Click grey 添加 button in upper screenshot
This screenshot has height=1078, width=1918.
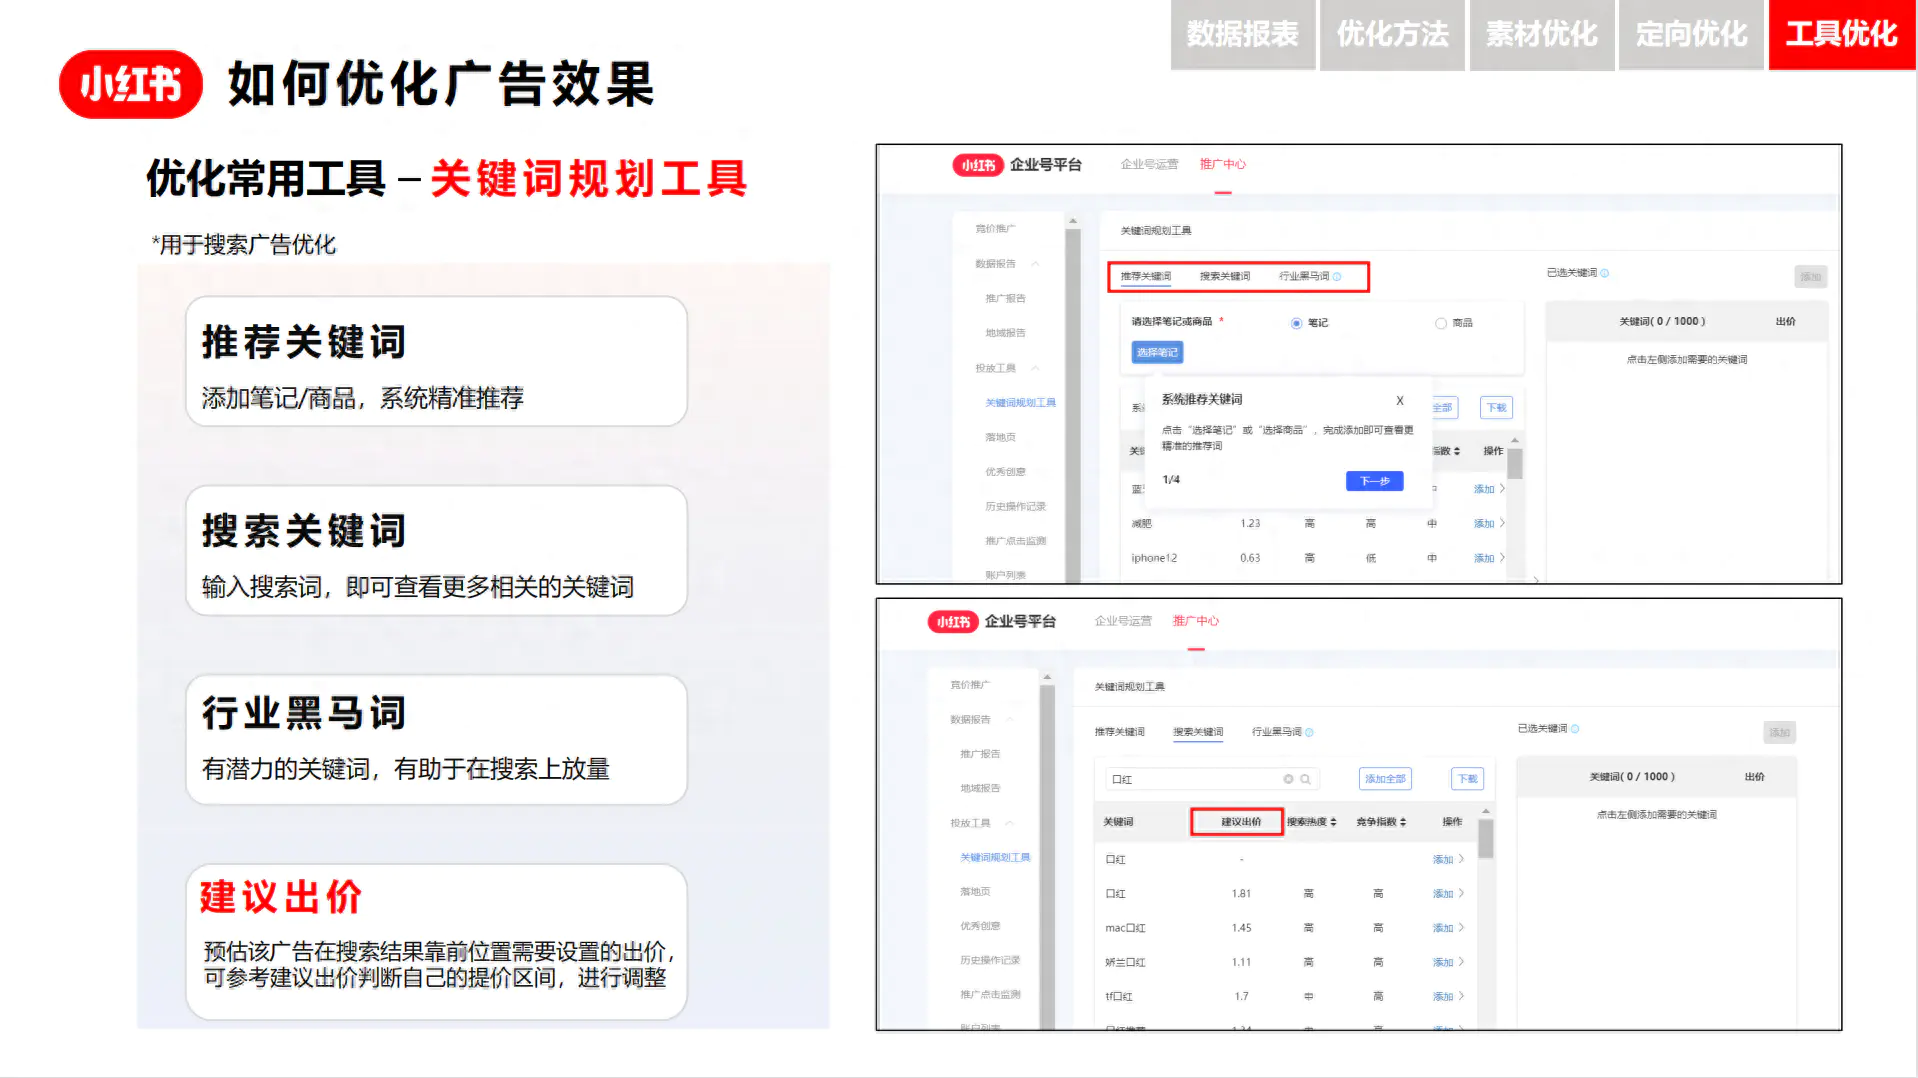pos(1811,277)
